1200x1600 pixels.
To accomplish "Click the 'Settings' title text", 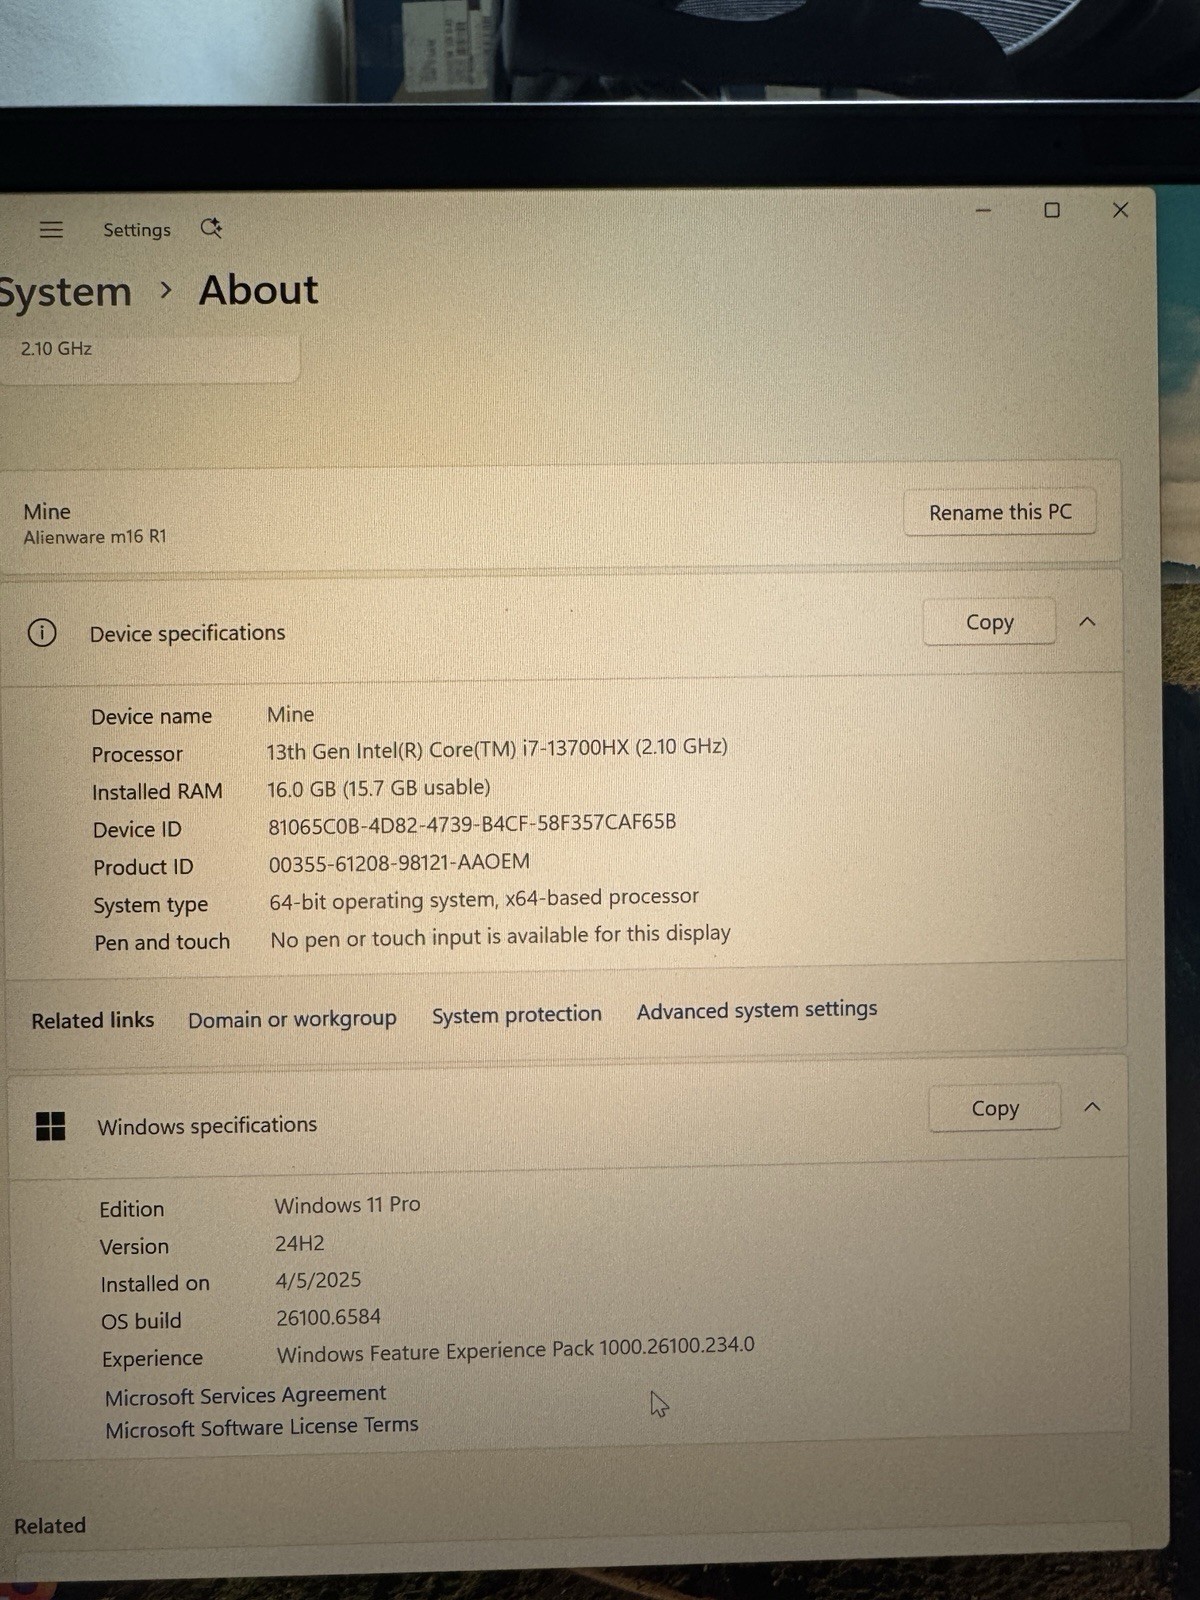I will (x=137, y=230).
